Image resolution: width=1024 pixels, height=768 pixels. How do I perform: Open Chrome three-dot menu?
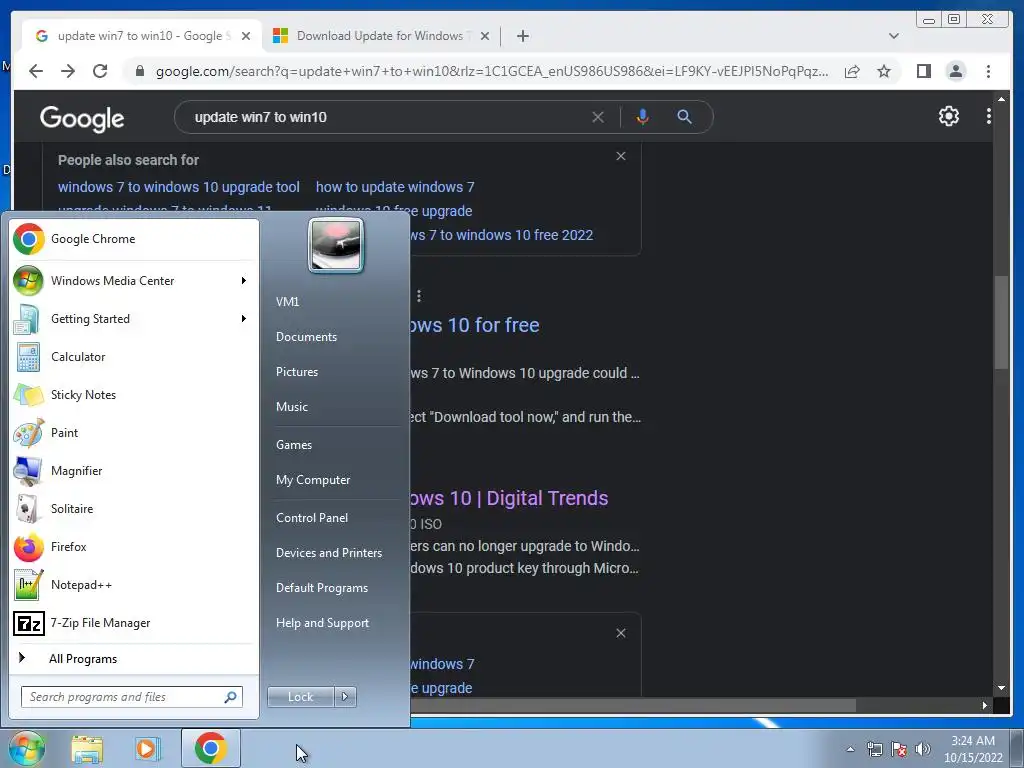point(988,71)
